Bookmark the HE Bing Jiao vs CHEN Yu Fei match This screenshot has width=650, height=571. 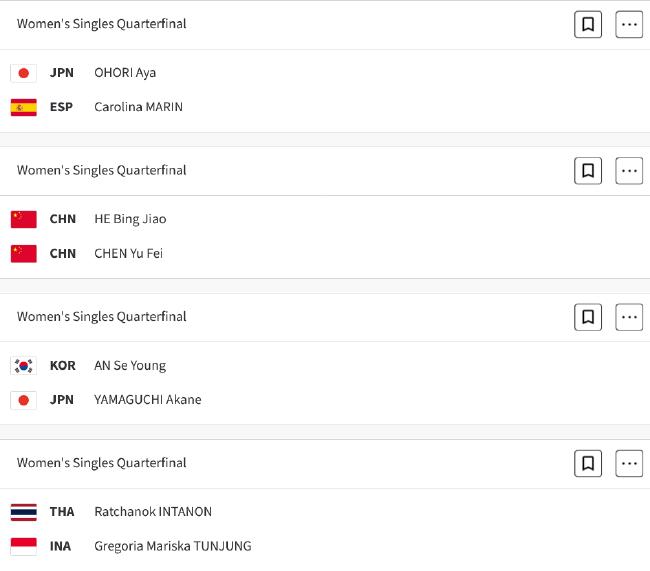(588, 170)
